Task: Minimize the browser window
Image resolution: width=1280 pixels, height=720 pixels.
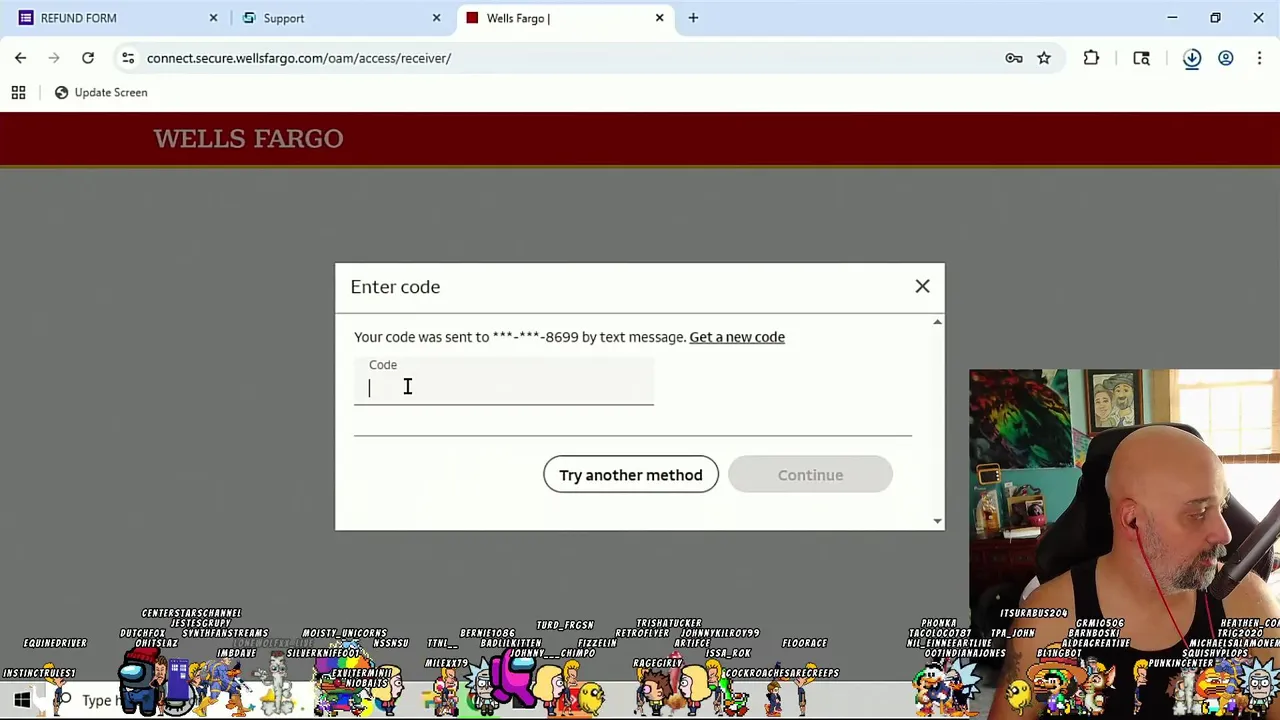Action: tap(1172, 18)
